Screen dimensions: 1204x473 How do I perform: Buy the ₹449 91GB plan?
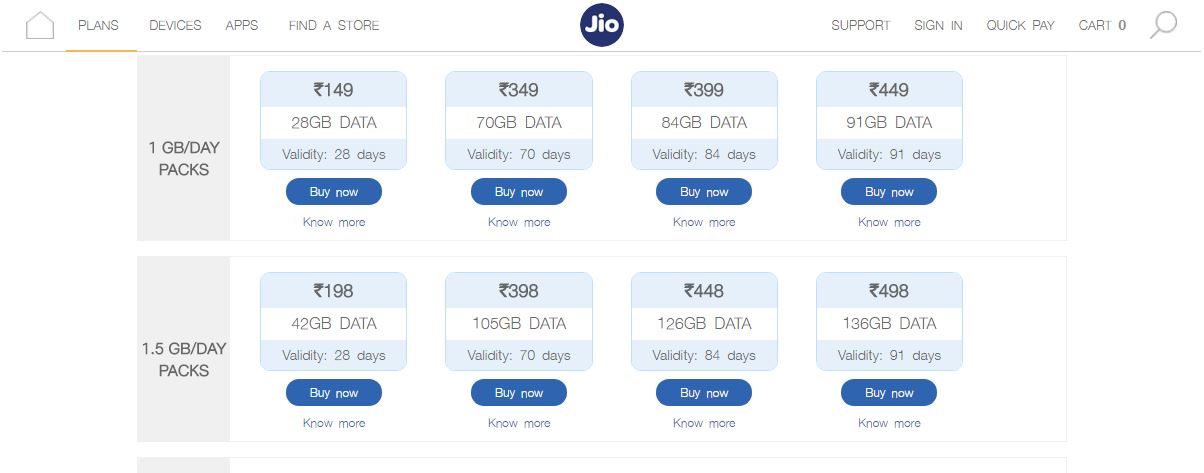[x=889, y=192]
